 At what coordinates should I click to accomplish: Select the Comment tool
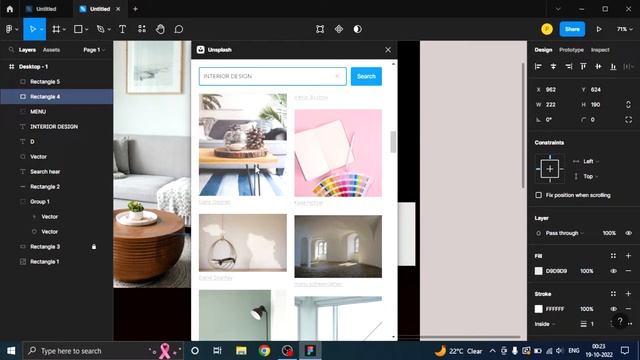(x=179, y=29)
